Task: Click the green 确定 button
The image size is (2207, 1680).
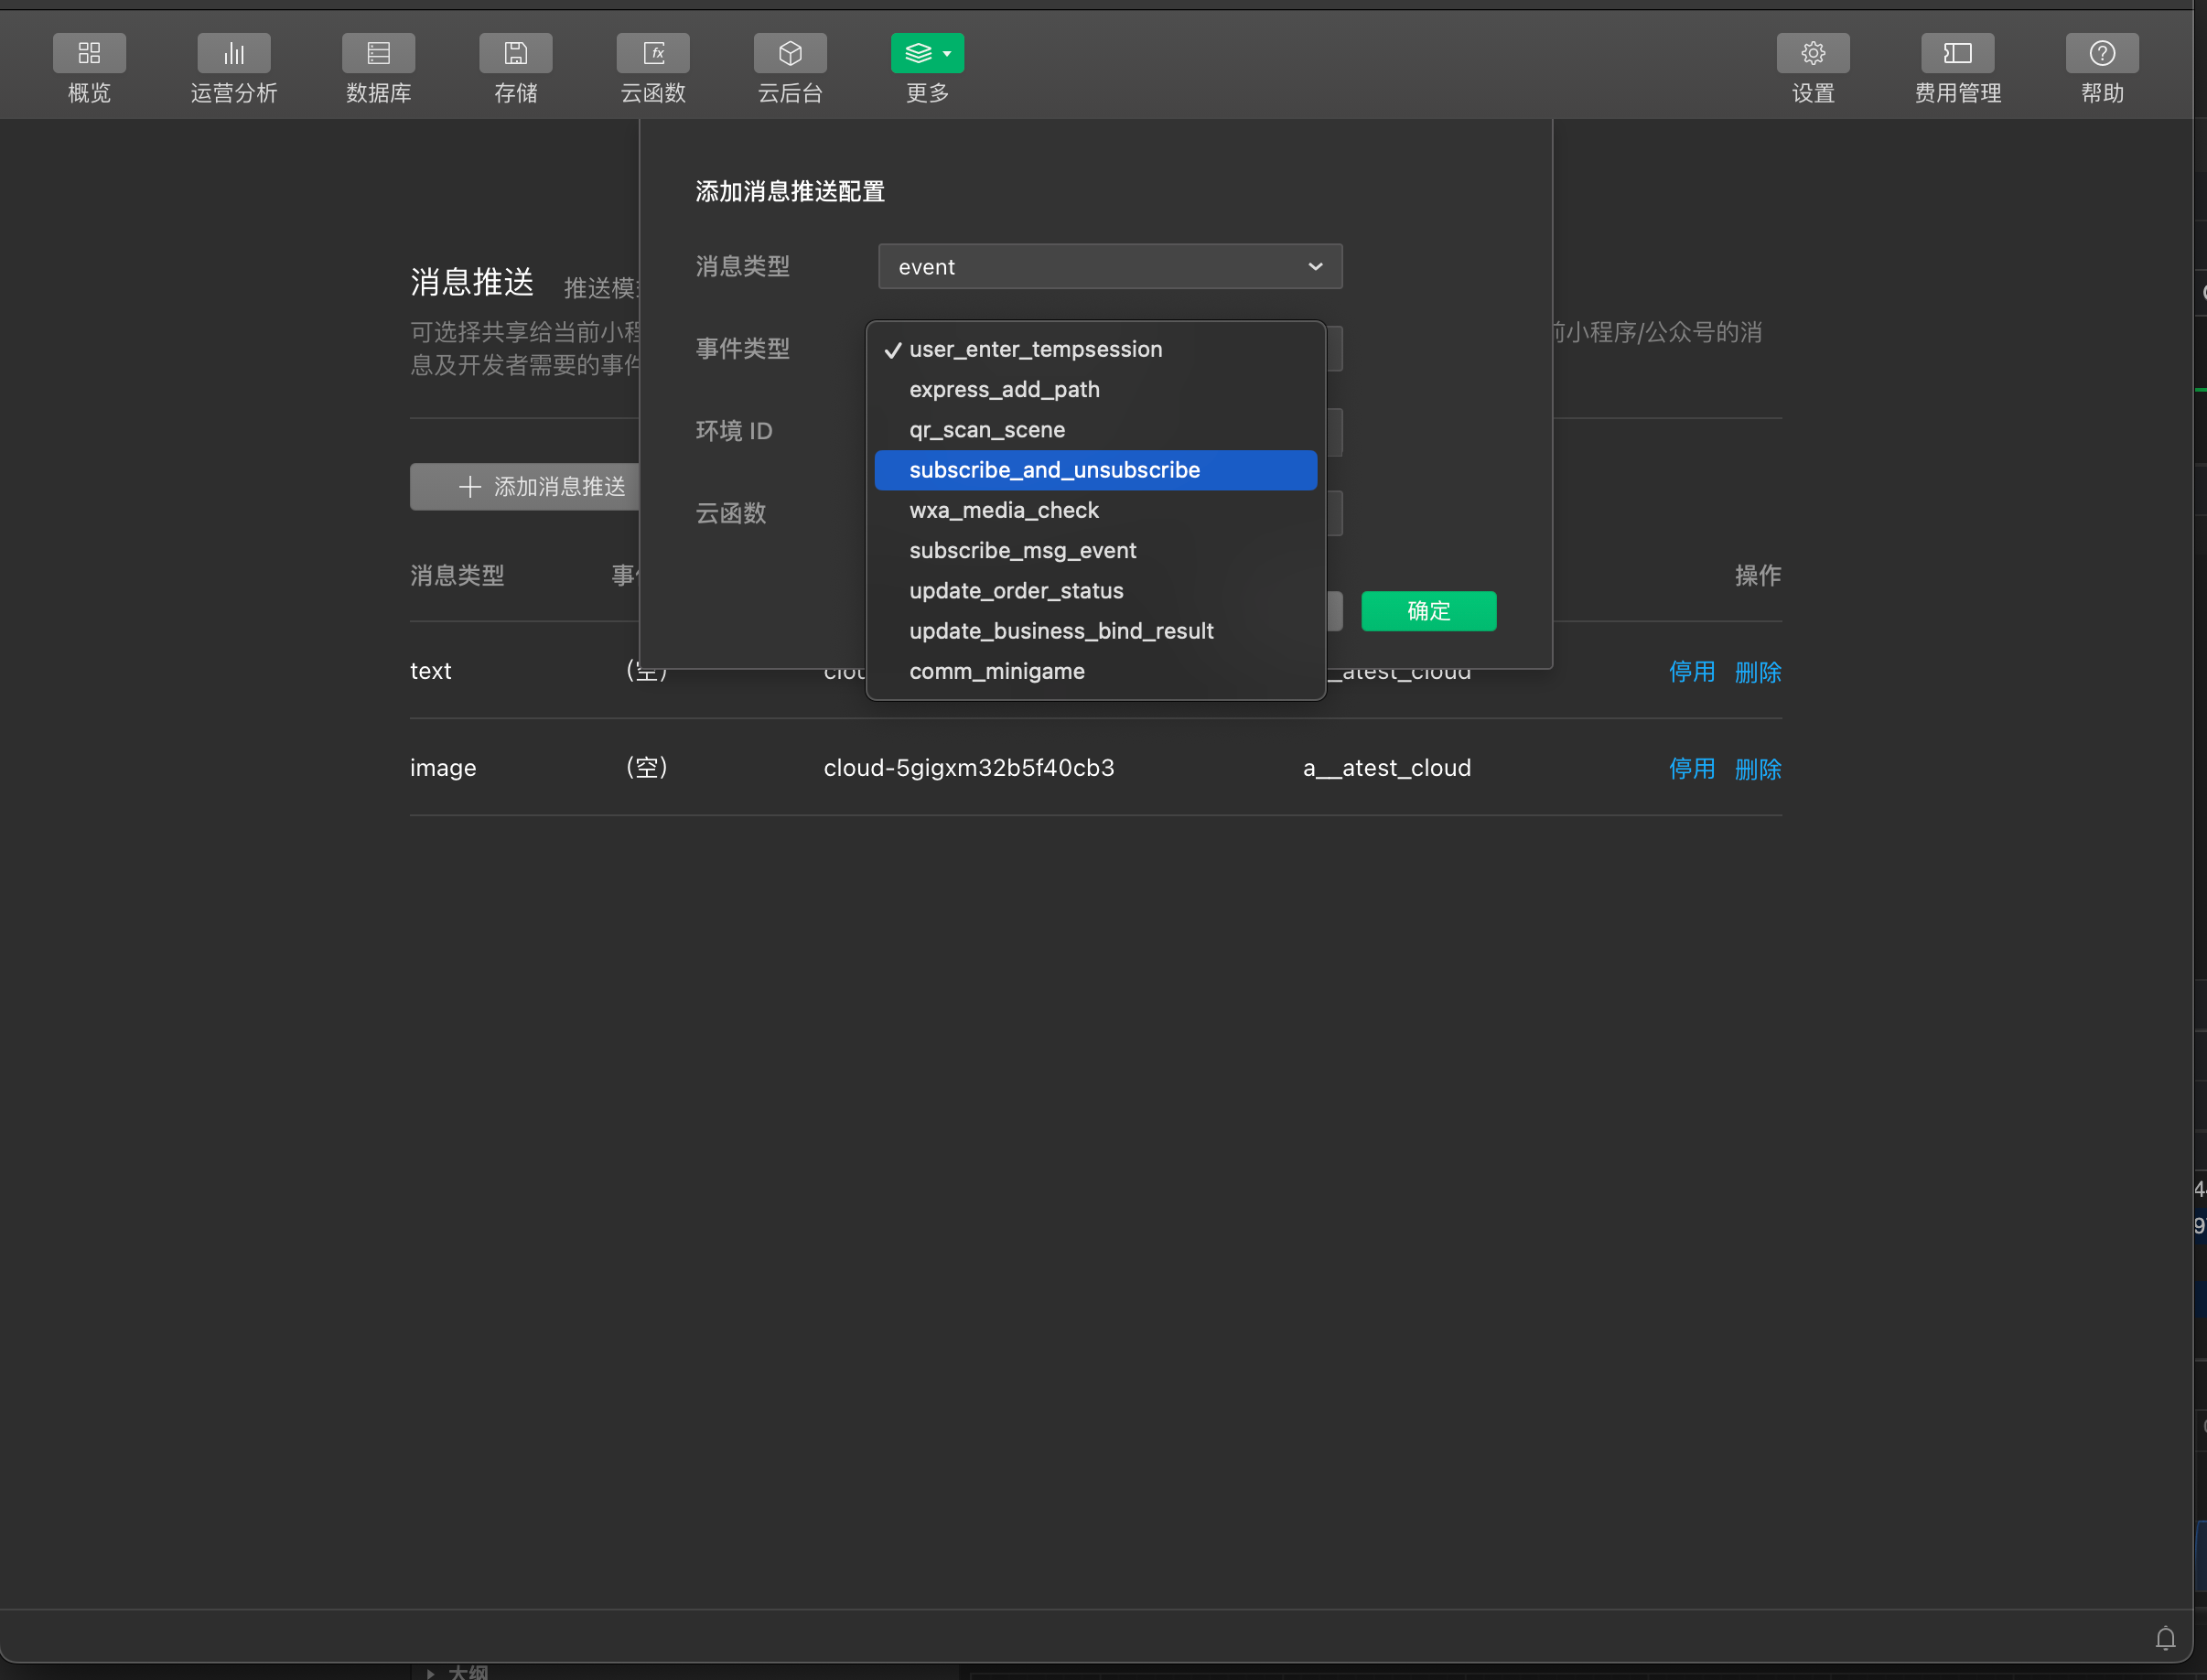Action: pos(1428,611)
